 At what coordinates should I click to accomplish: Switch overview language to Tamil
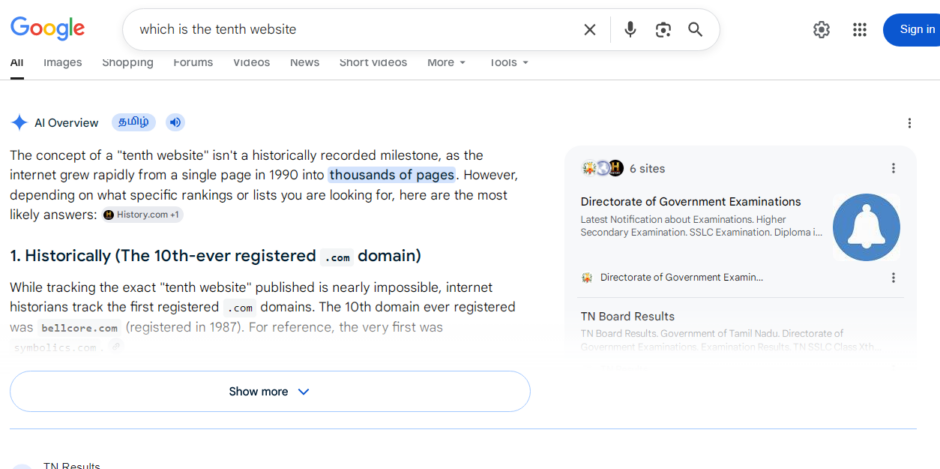click(134, 122)
